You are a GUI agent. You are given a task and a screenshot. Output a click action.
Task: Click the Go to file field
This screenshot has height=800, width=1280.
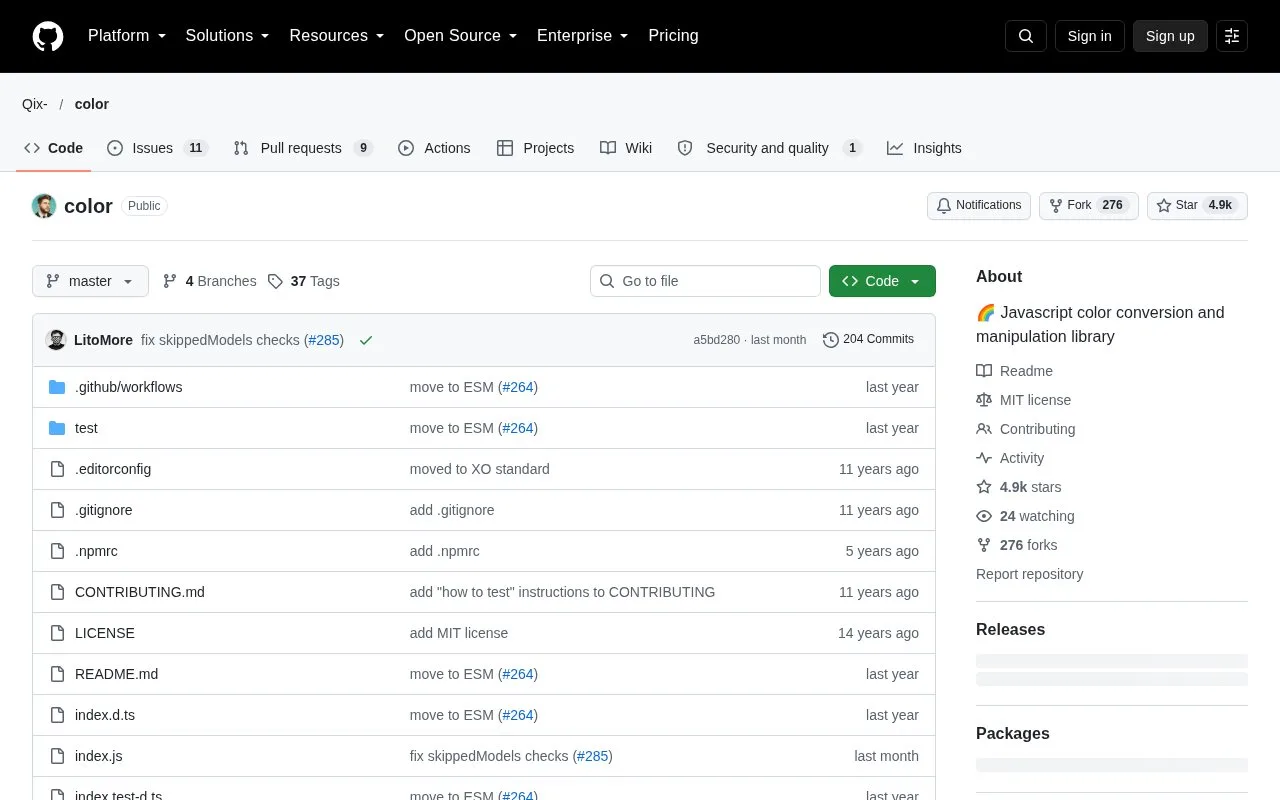[705, 281]
